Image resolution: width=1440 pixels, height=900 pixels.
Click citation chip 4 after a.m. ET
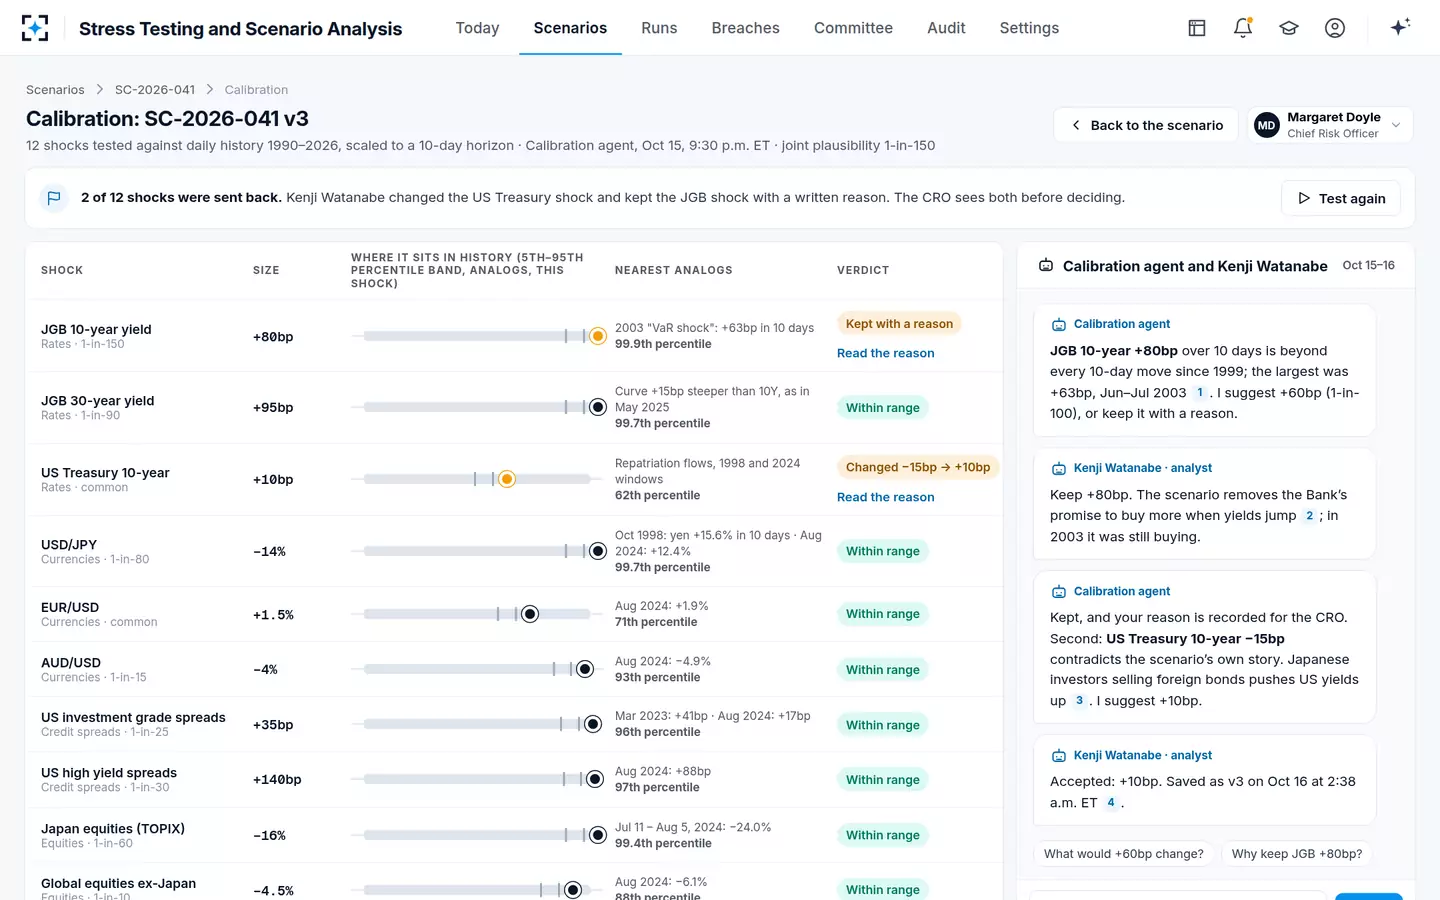click(1110, 803)
